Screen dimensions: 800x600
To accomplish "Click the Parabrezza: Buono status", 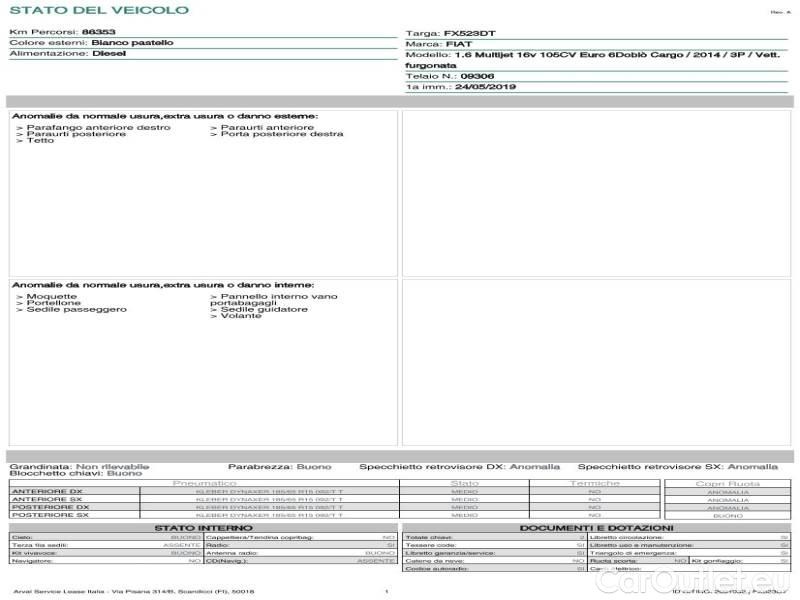I will (279, 466).
